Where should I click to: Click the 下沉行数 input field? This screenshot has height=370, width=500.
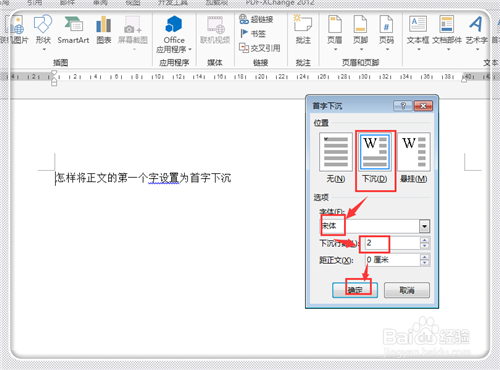coord(392,243)
